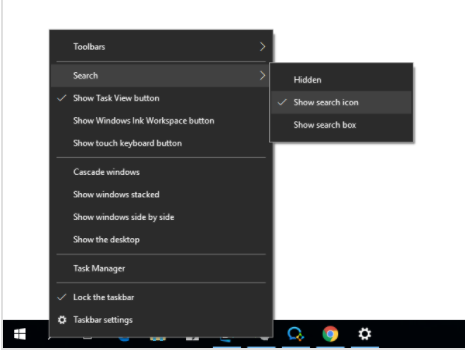Viewport: 465px width, 361px height.
Task: Choose Show windows stacked
Action: (161, 194)
